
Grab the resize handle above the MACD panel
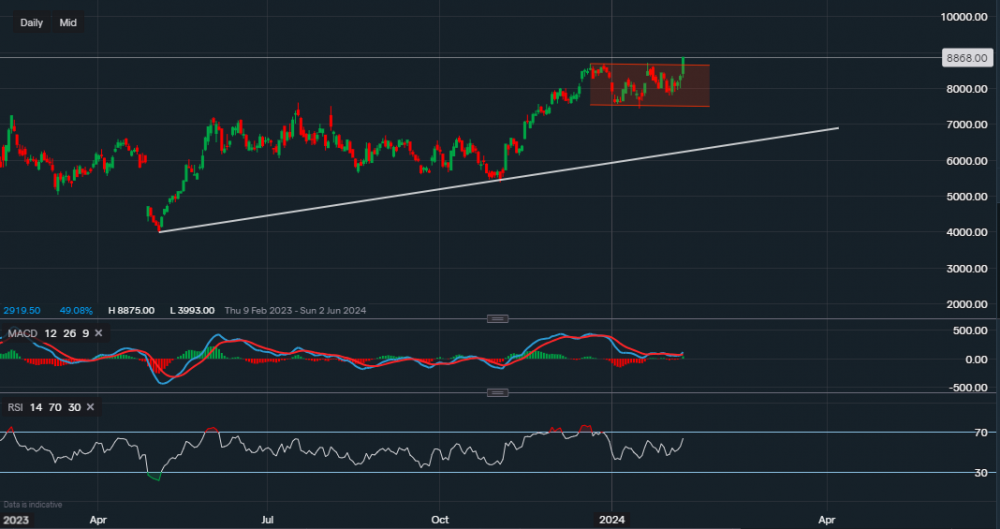(497, 318)
